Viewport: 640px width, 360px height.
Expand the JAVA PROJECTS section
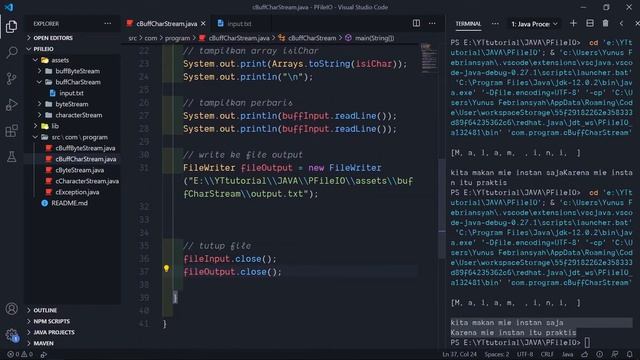pyautogui.click(x=72, y=332)
